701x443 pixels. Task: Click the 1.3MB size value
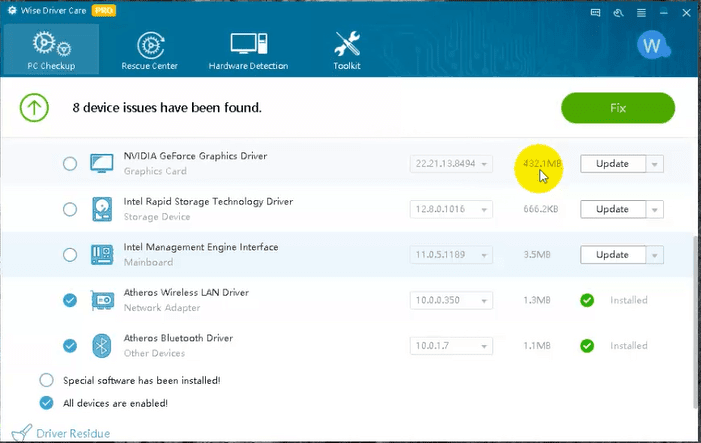pyautogui.click(x=536, y=300)
